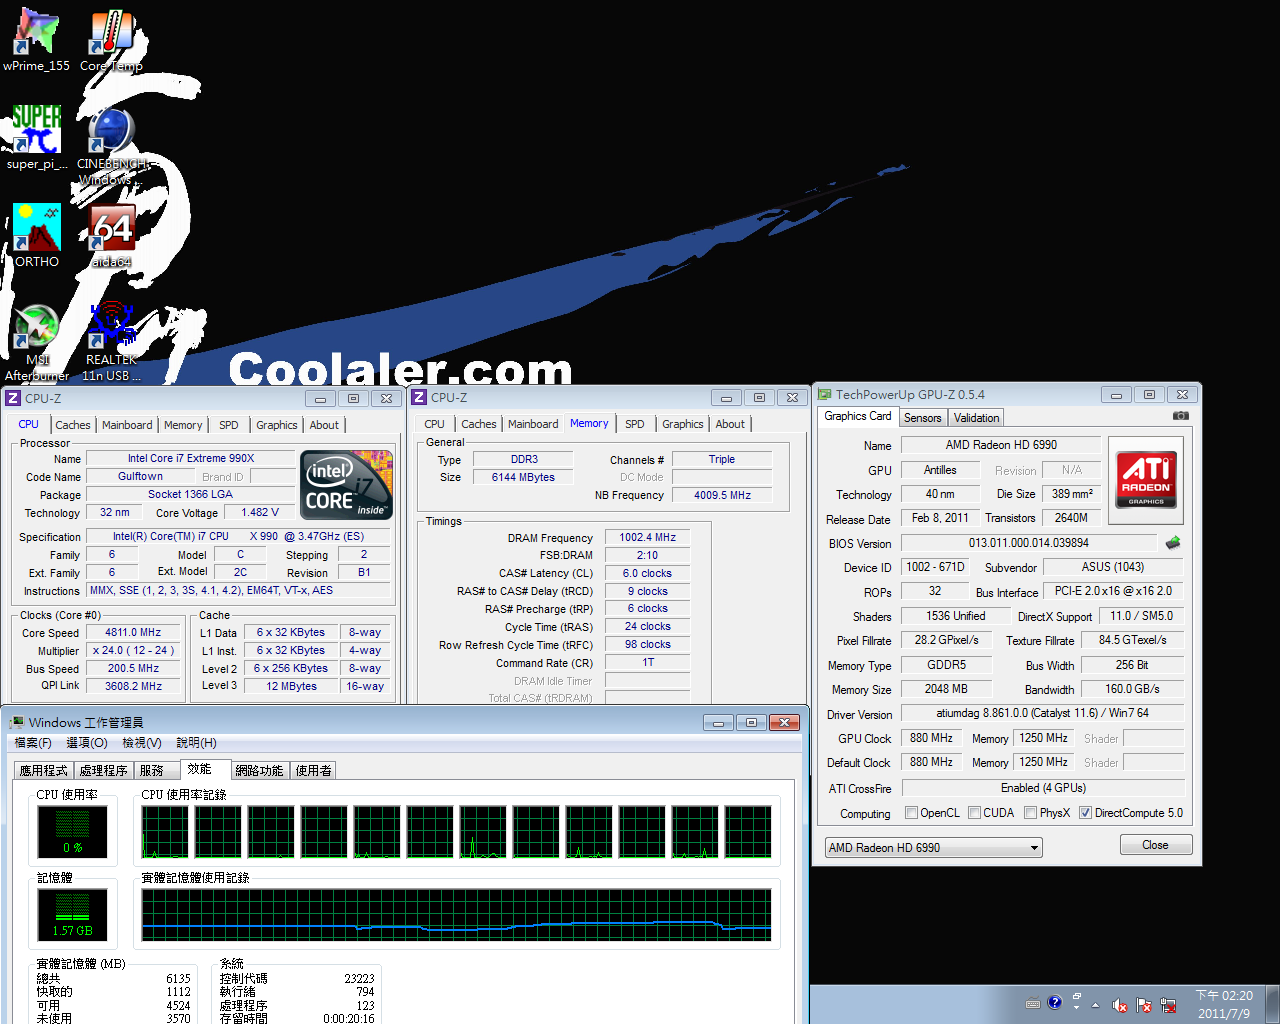Click the GPU-Z BIOS Version field

point(1029,543)
